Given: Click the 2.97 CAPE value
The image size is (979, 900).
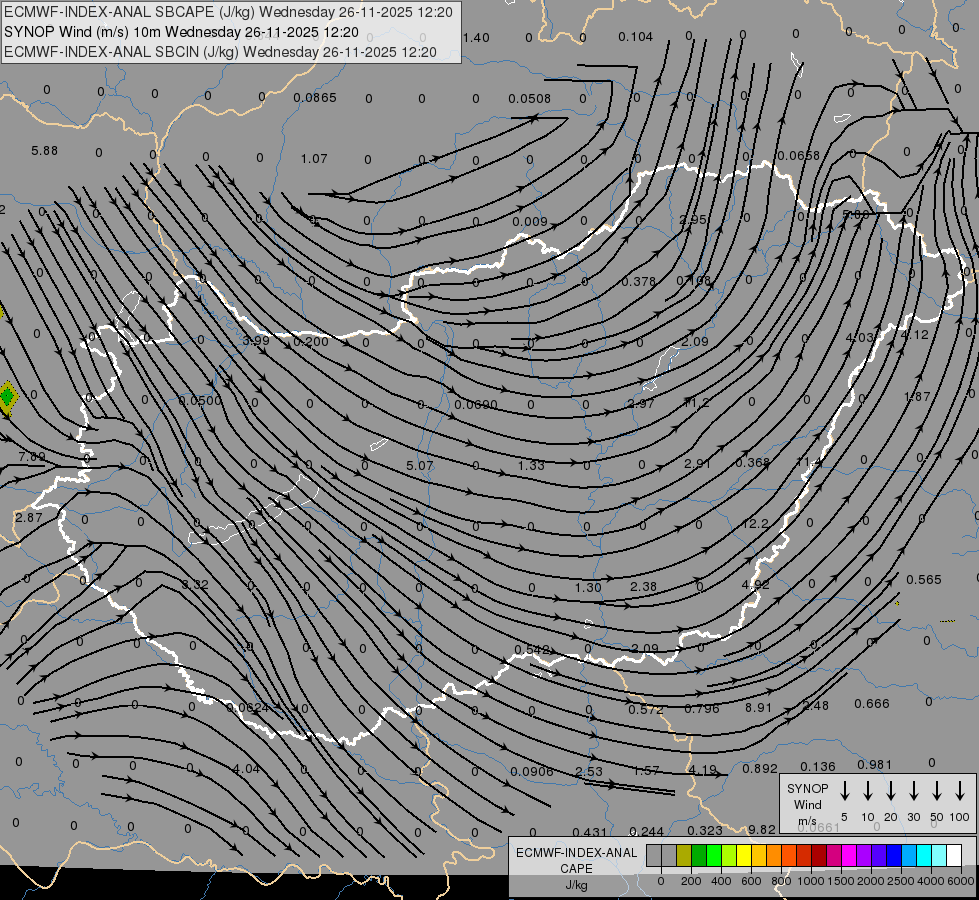Looking at the screenshot, I should click(x=641, y=403).
